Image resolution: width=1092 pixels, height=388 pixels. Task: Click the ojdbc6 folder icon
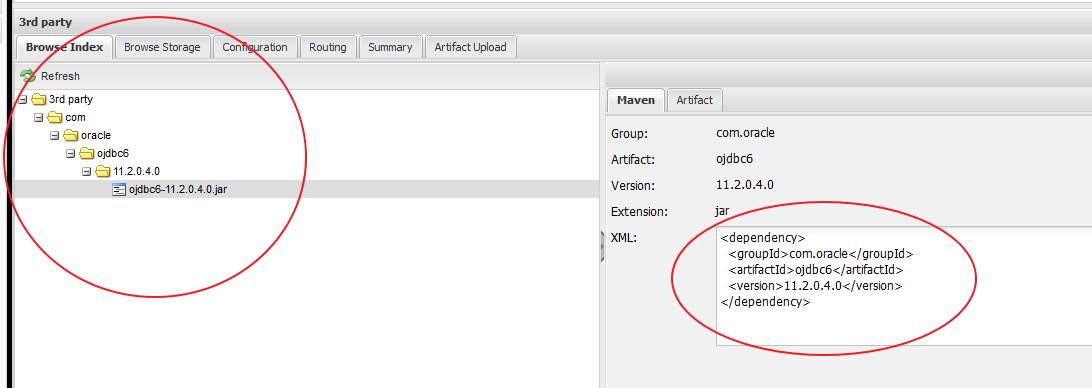(86, 153)
